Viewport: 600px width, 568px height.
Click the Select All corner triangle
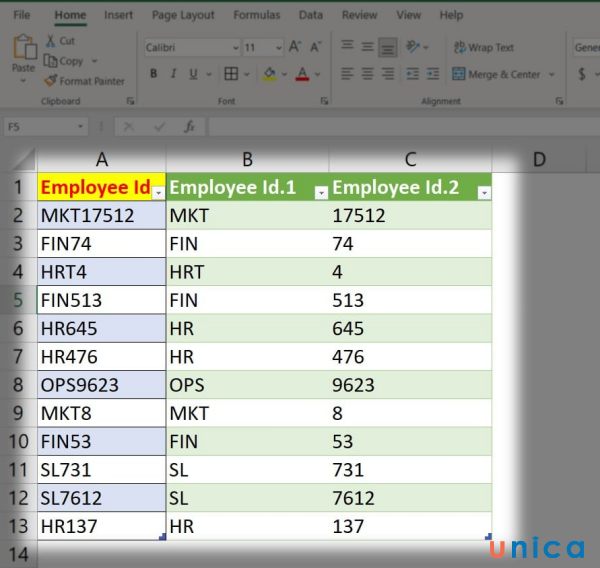[x=24, y=160]
